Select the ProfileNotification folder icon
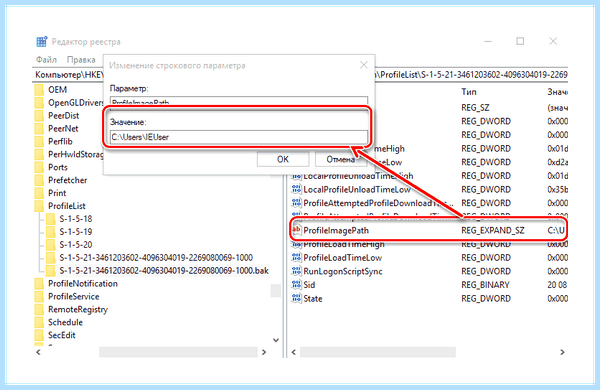The image size is (600, 390). (x=39, y=284)
